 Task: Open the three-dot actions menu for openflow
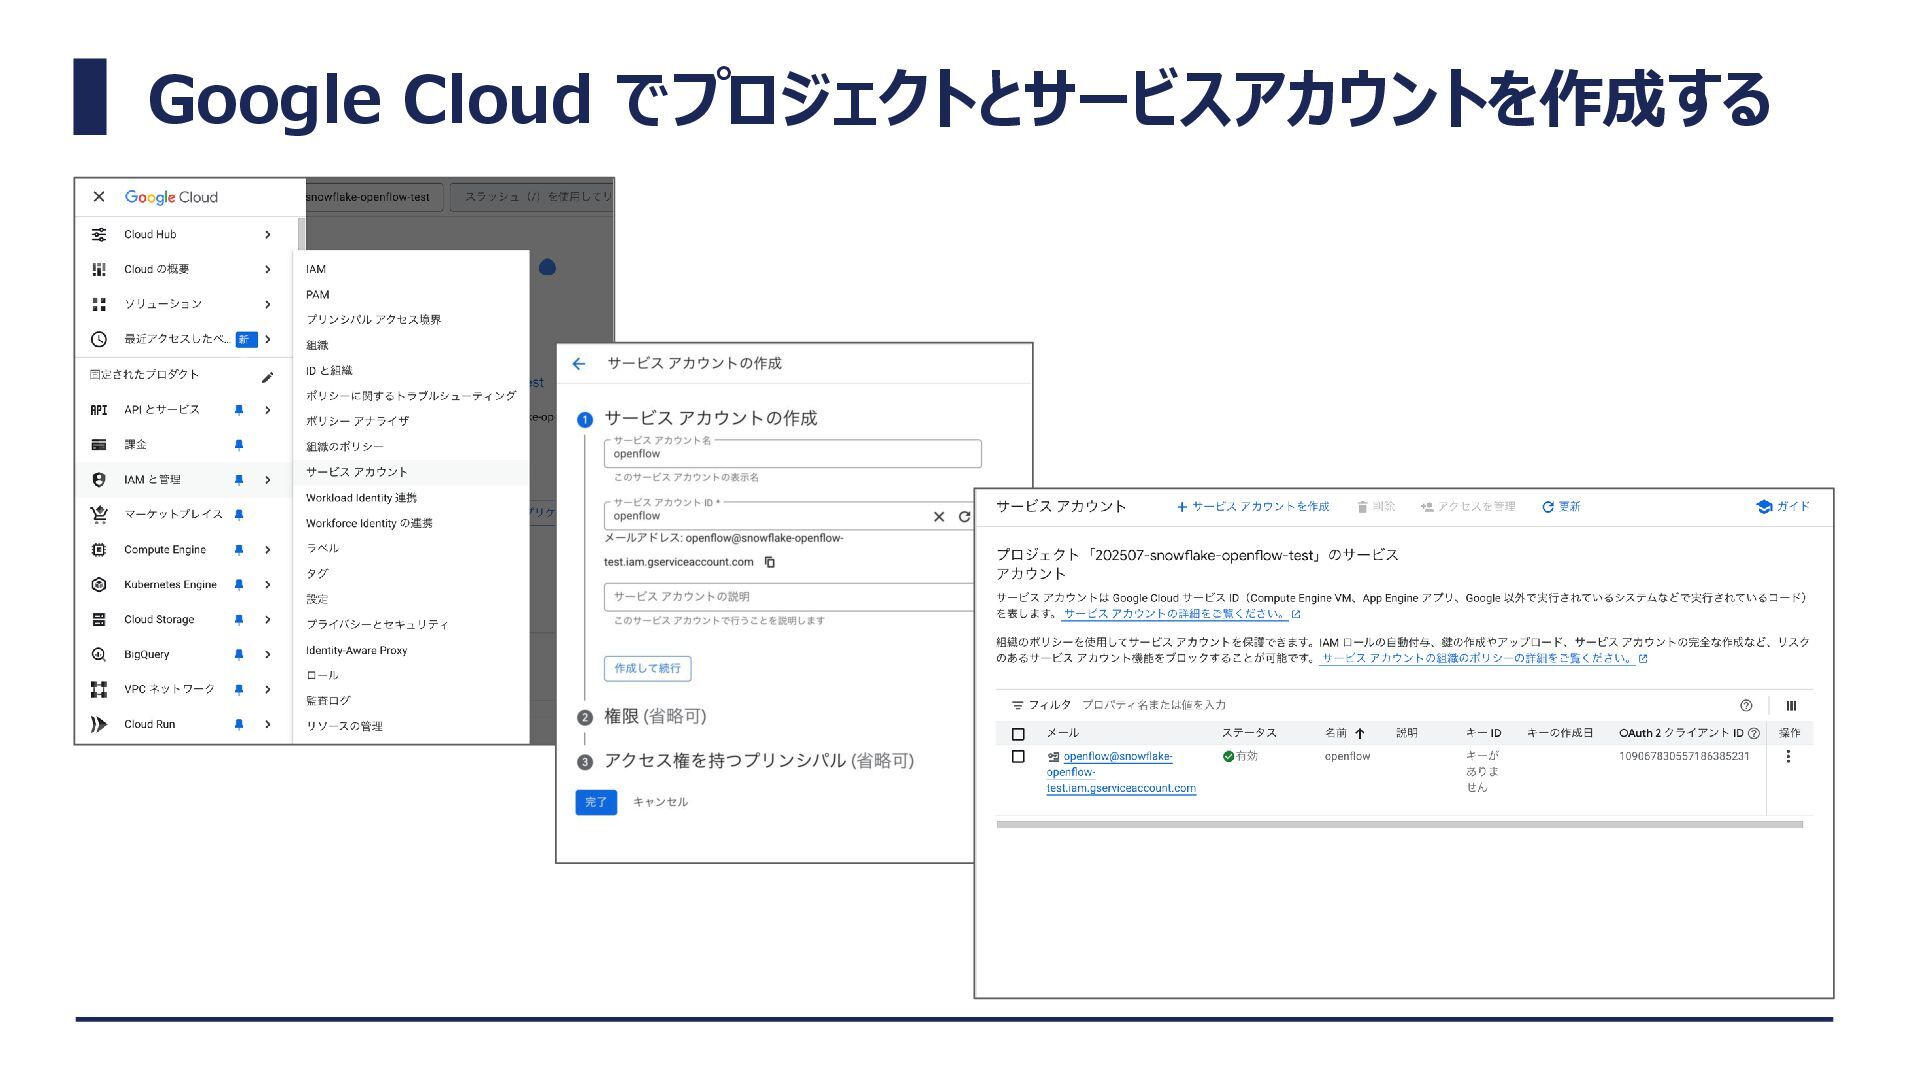pos(1788,757)
